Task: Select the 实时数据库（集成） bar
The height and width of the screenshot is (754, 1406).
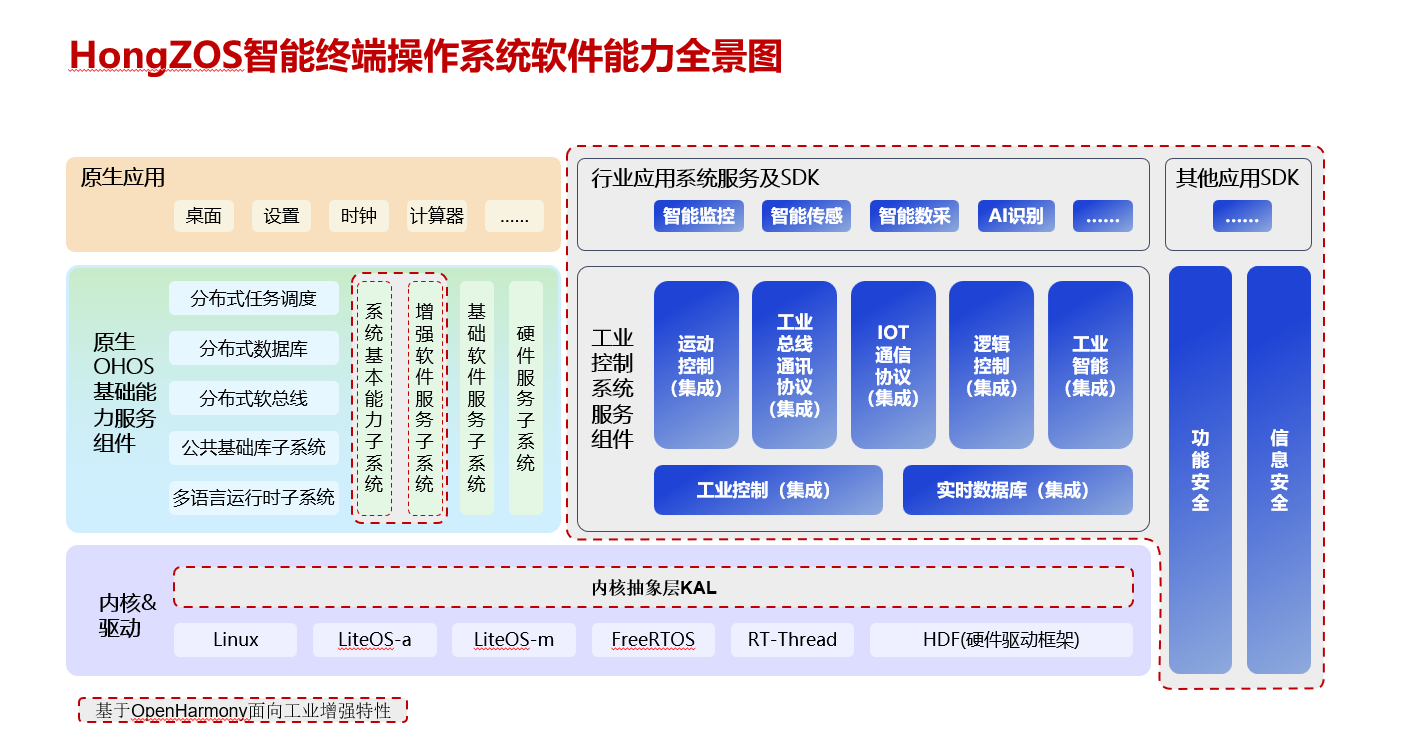Action: [x=1018, y=490]
